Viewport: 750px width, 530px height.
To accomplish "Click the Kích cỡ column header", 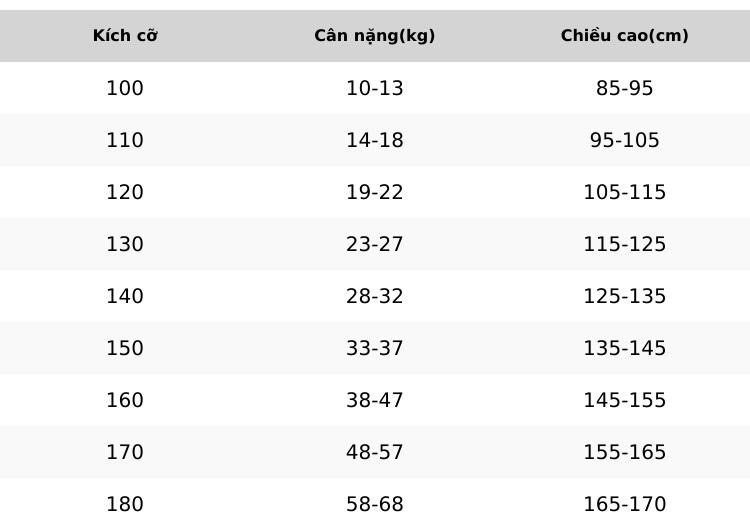I will 125,36.
